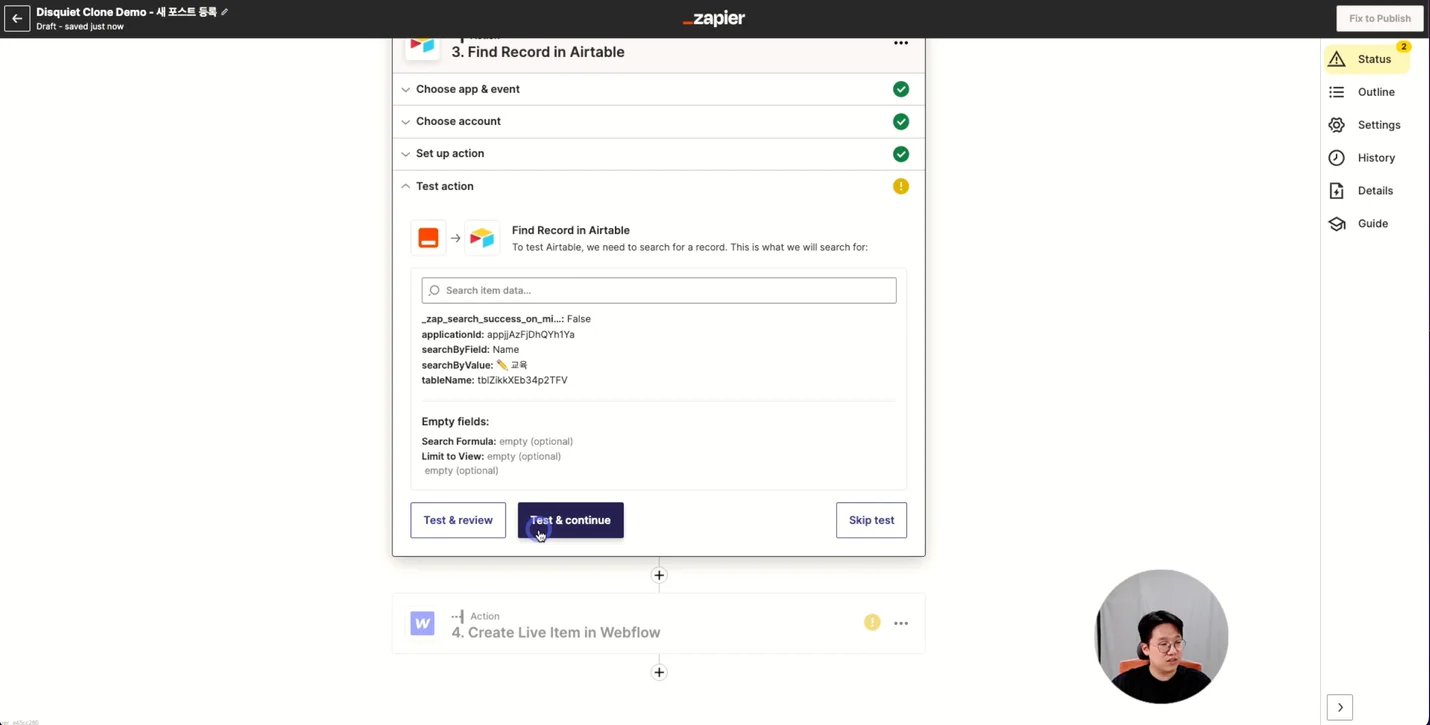Open the Zapier logo home link

click(714, 18)
